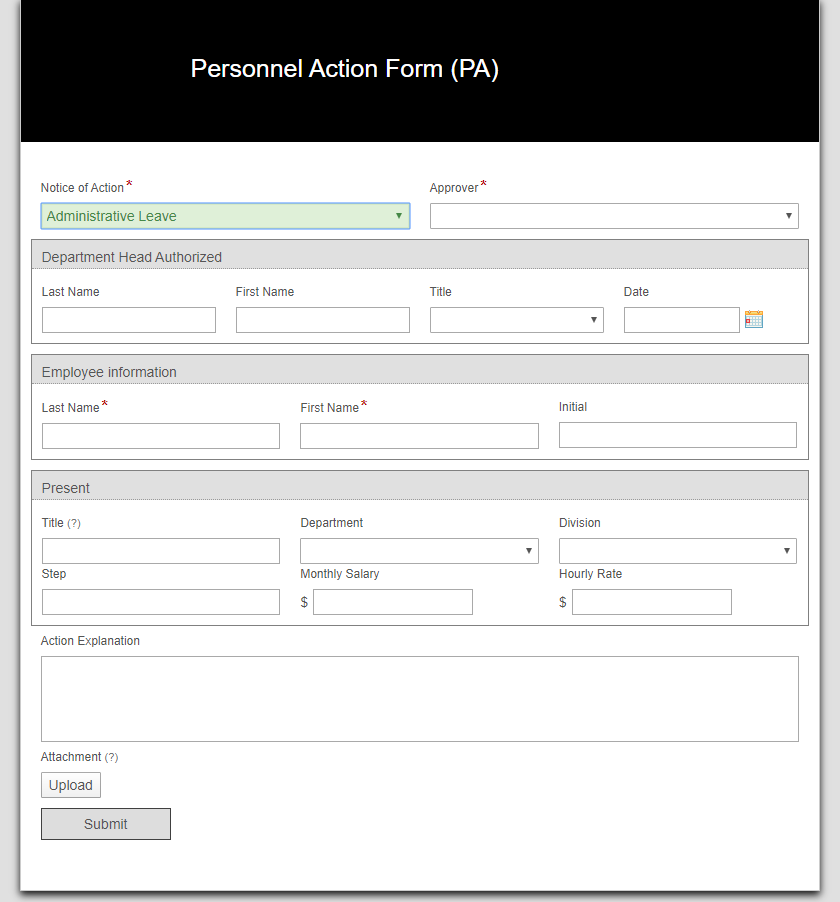840x902 pixels.
Task: Click the Employee First Name field
Action: click(419, 436)
